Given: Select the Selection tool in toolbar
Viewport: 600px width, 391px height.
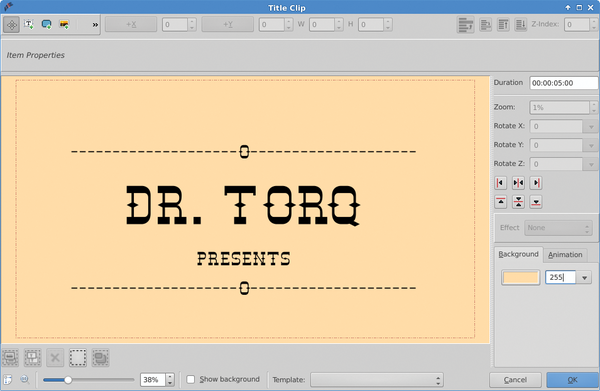Looking at the screenshot, I should tap(11, 25).
